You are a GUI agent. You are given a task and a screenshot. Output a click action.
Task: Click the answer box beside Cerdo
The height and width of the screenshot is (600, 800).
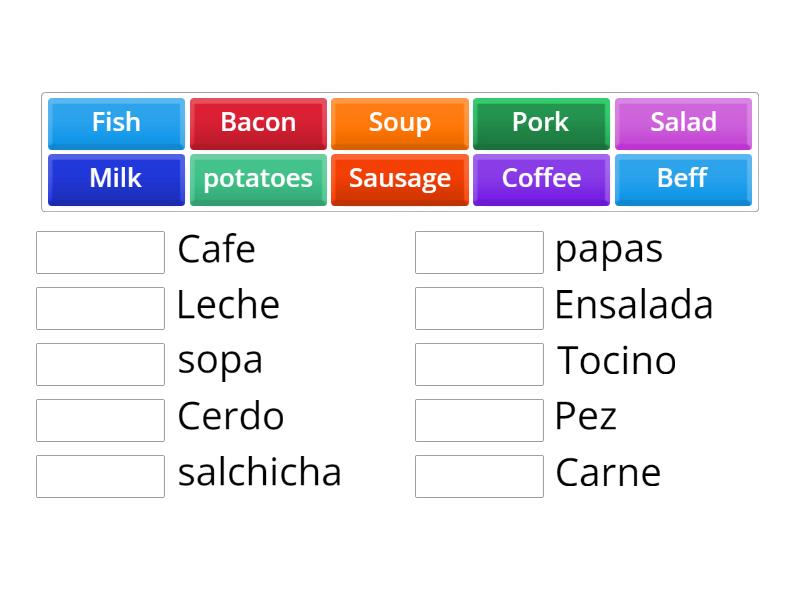[x=100, y=420]
